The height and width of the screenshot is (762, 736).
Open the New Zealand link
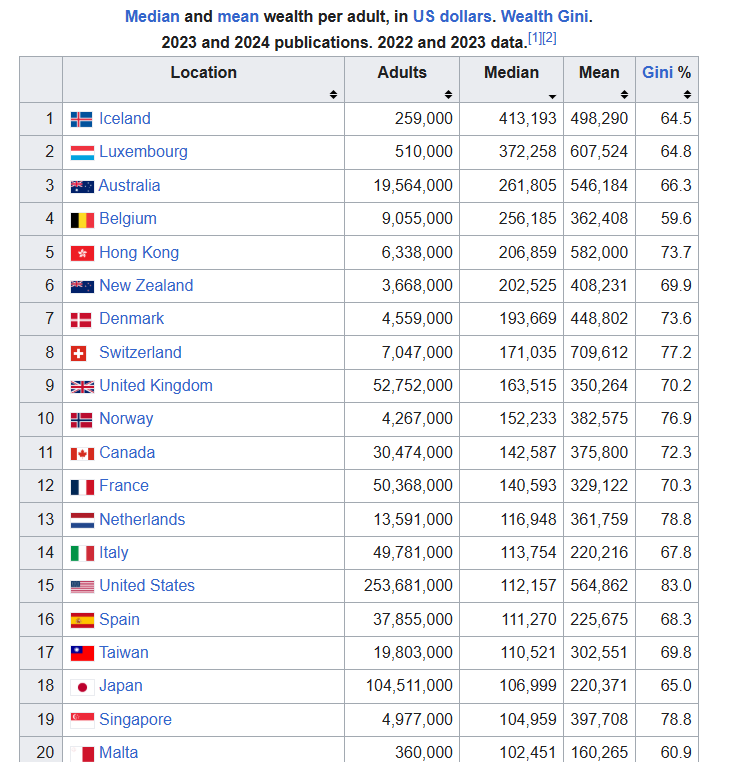point(146,285)
